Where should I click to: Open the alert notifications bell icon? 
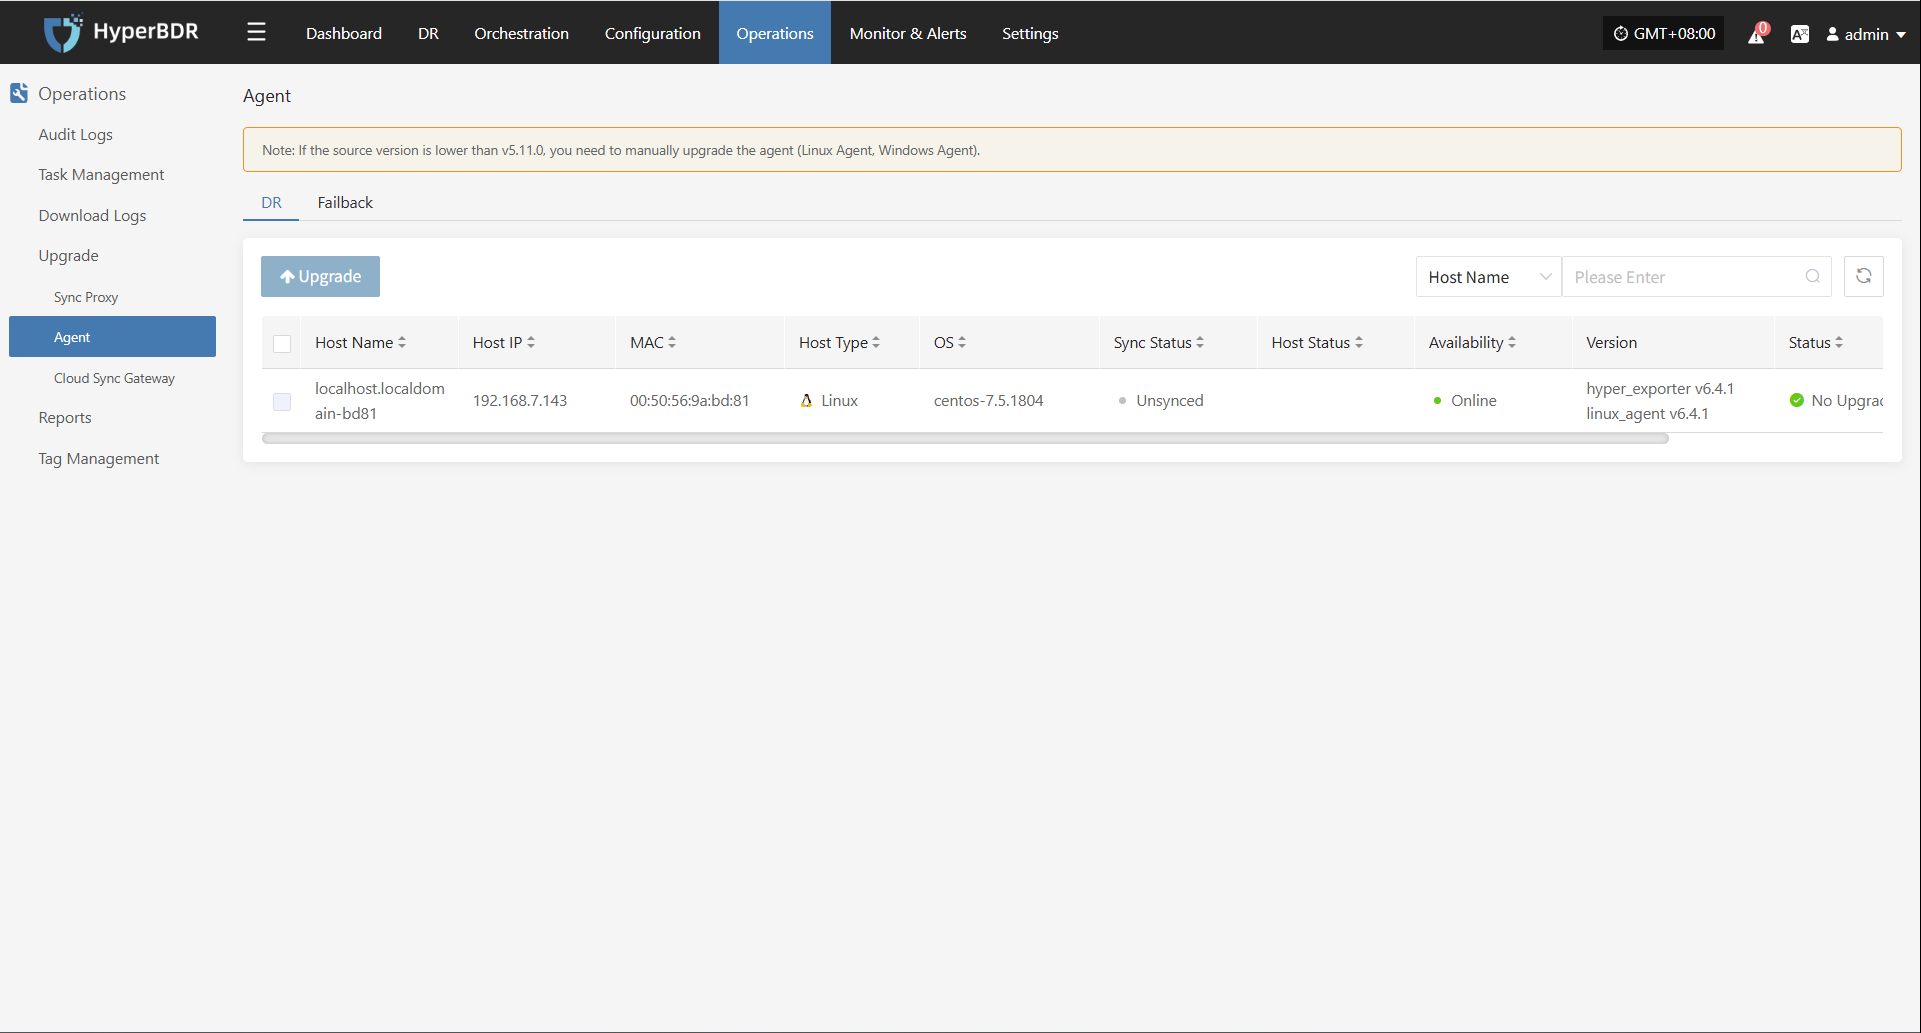(x=1756, y=34)
